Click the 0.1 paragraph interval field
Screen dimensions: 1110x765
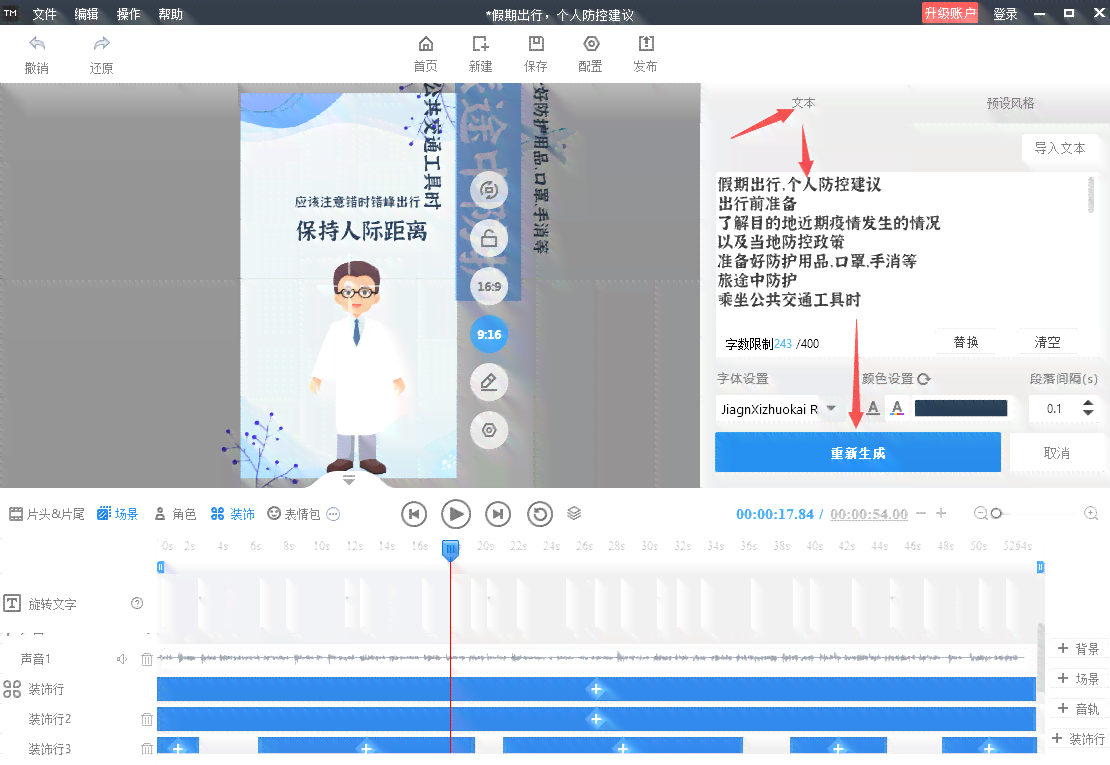click(1054, 408)
